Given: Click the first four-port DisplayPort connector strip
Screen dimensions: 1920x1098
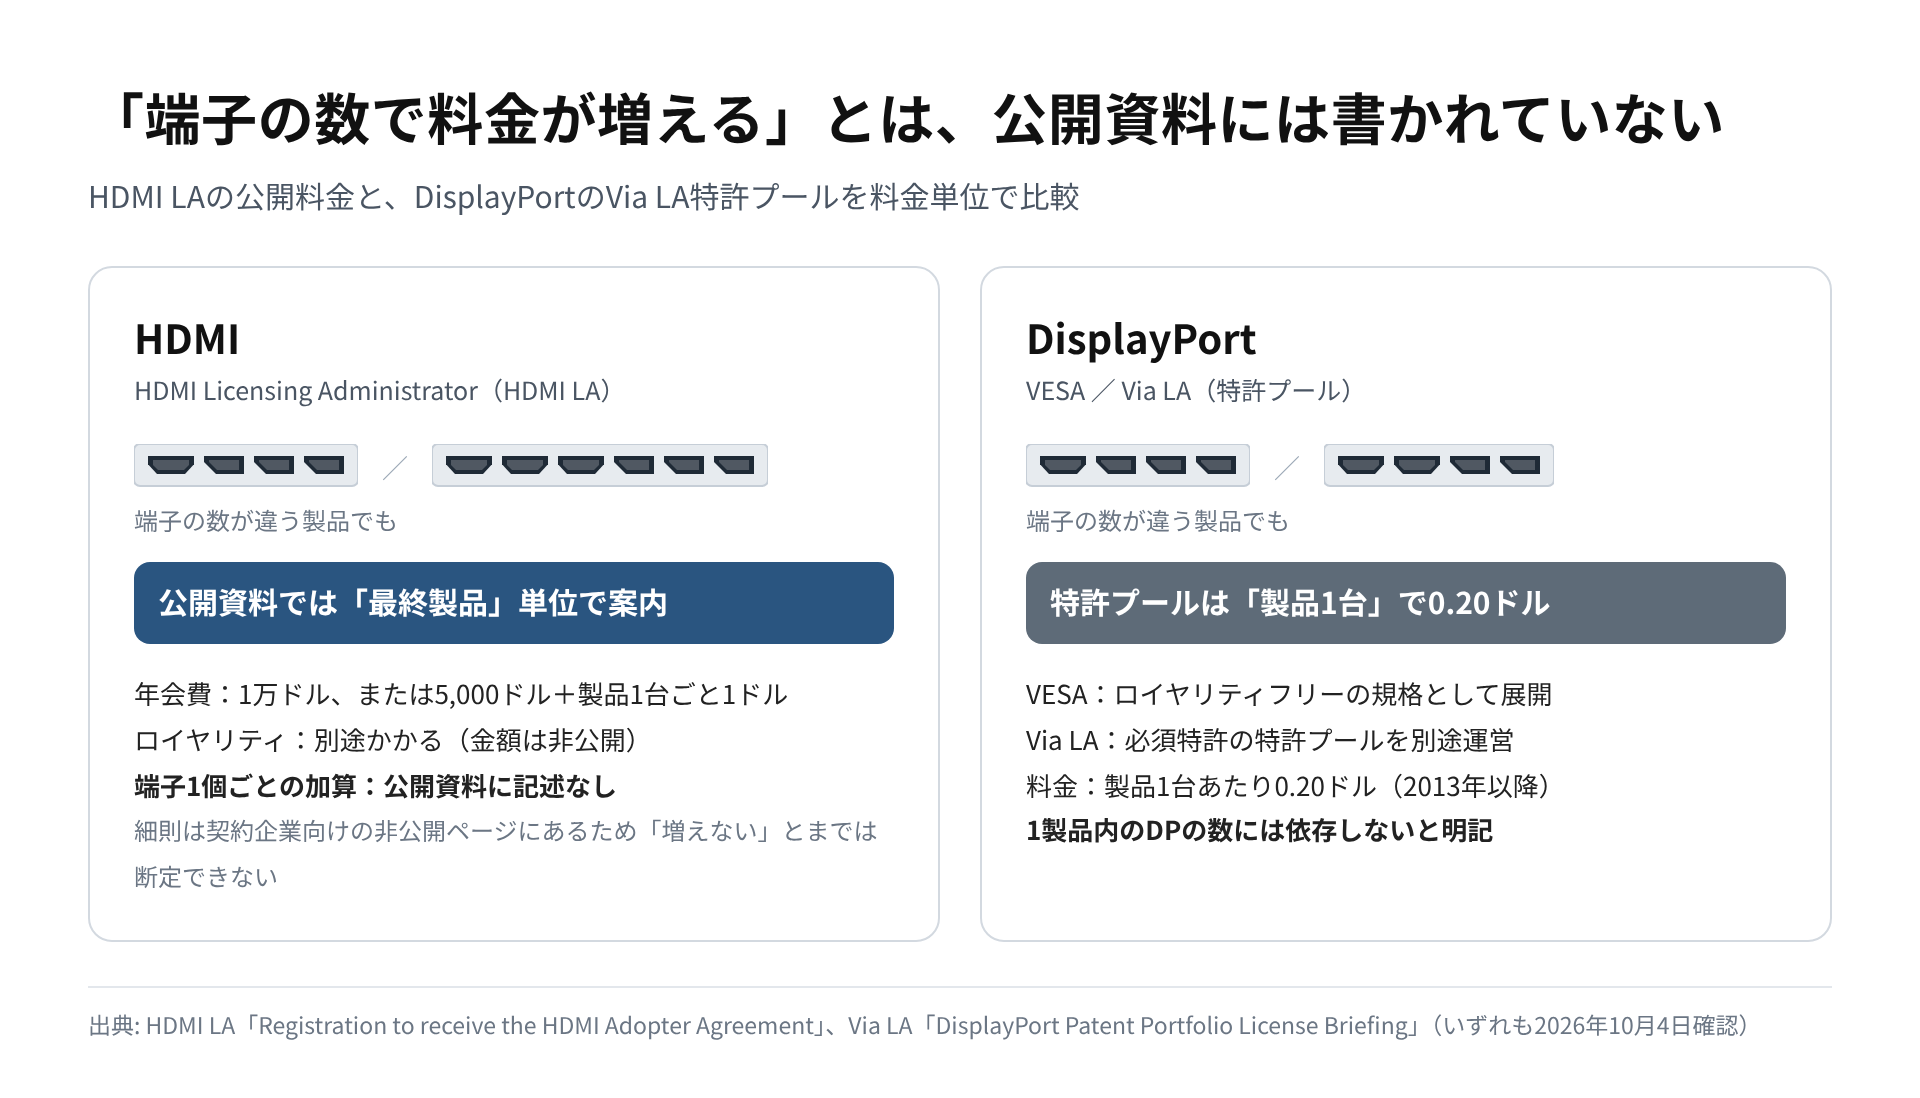Looking at the screenshot, I should [1138, 465].
